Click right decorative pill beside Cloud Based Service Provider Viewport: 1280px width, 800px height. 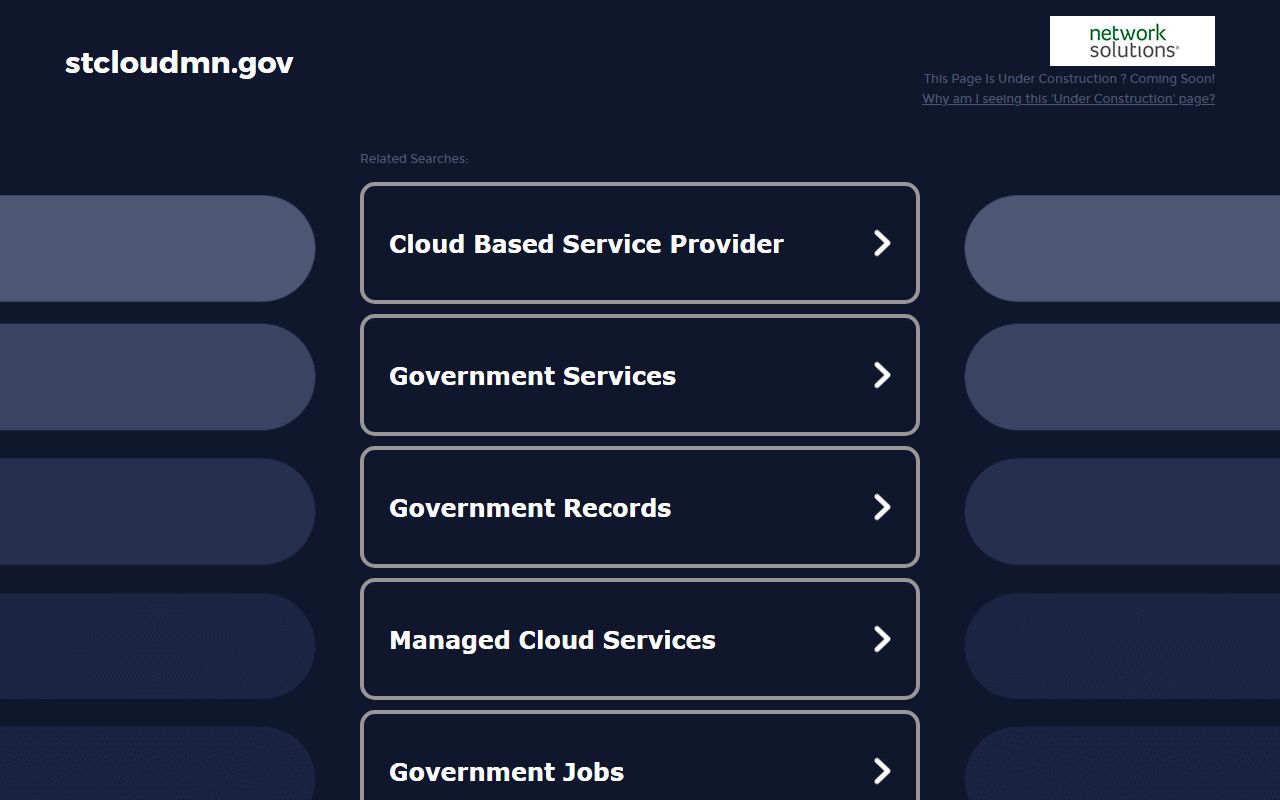coord(1122,248)
